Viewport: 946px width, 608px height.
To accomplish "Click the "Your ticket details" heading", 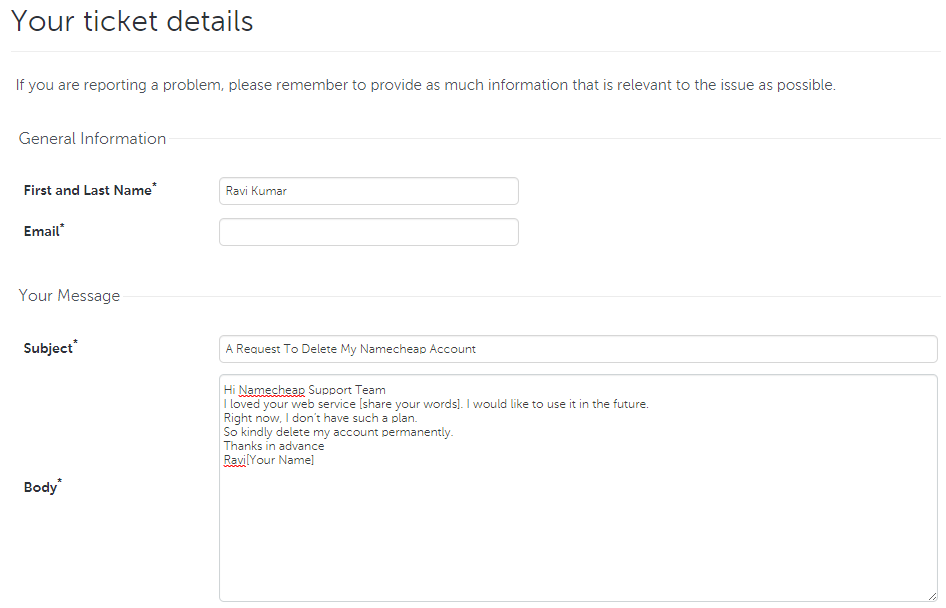I will coord(132,21).
